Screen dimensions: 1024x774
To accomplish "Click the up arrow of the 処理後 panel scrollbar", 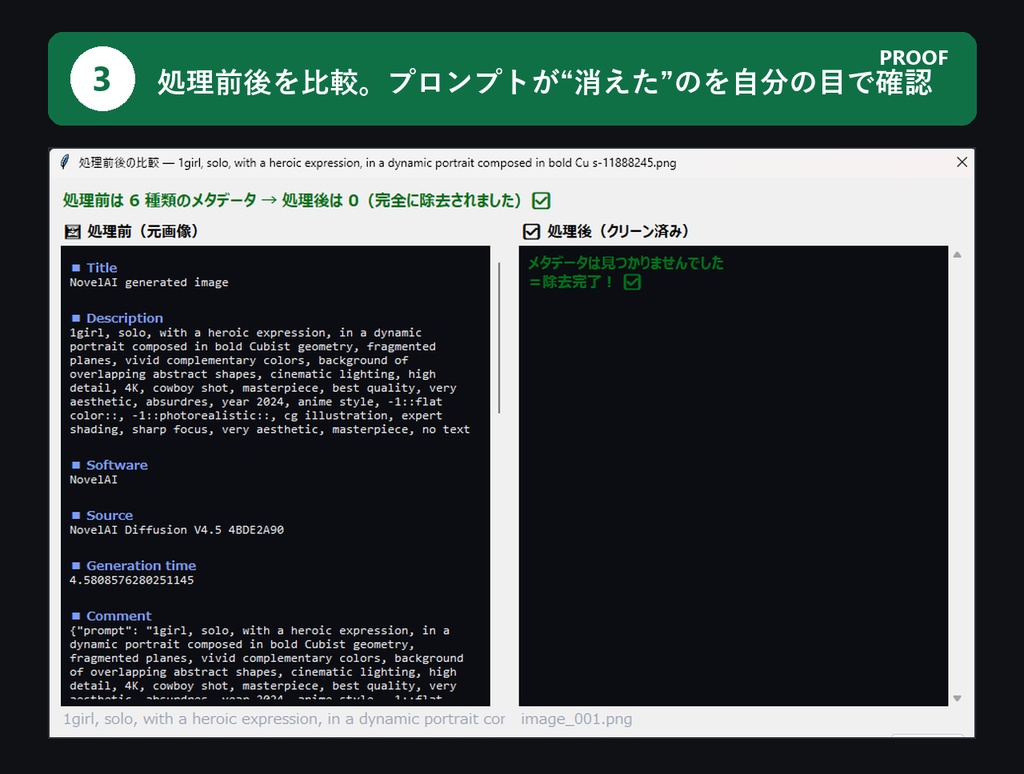I will point(957,255).
